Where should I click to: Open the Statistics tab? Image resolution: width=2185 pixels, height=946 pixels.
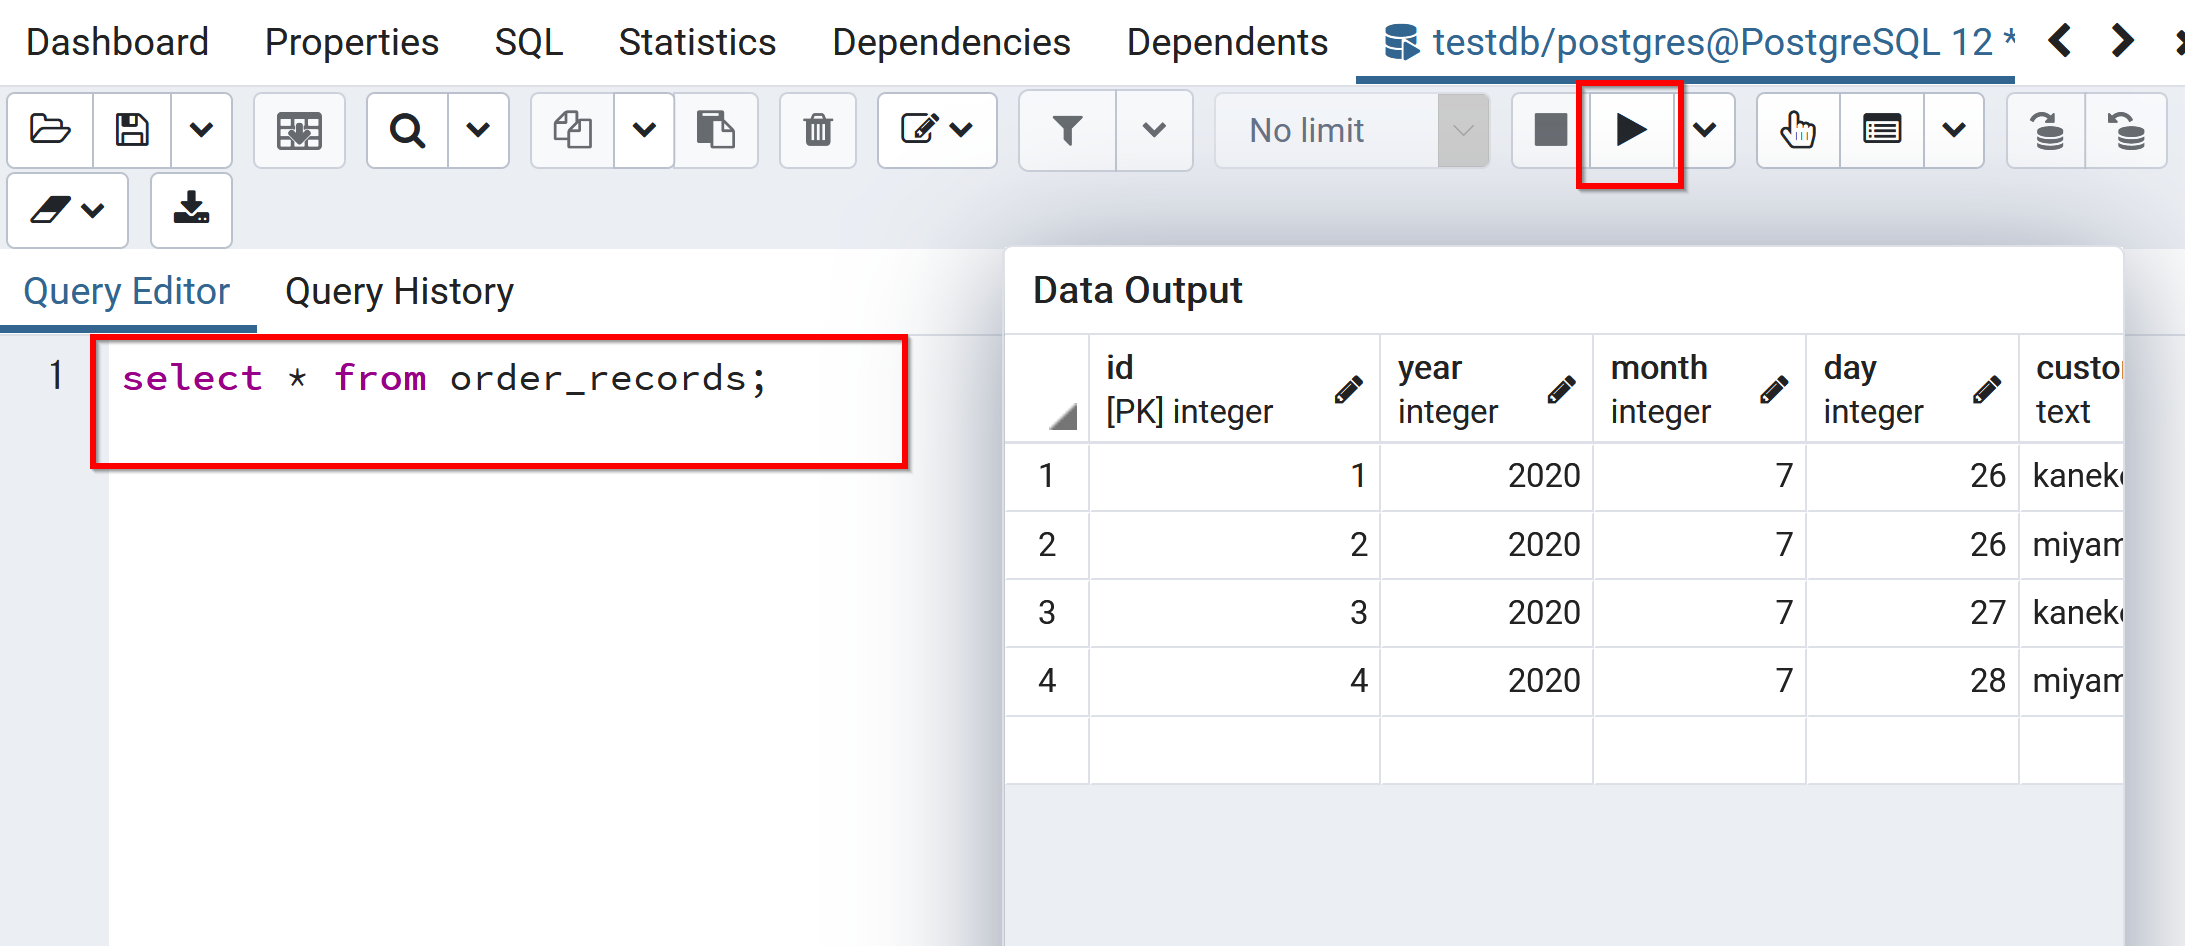697,42
